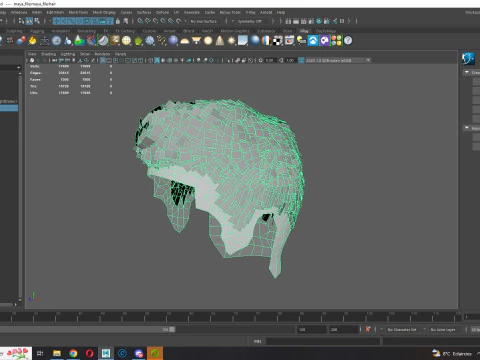This screenshot has height=360, width=480.
Task: Open Render Settings clapperboard icon
Action: click(311, 21)
